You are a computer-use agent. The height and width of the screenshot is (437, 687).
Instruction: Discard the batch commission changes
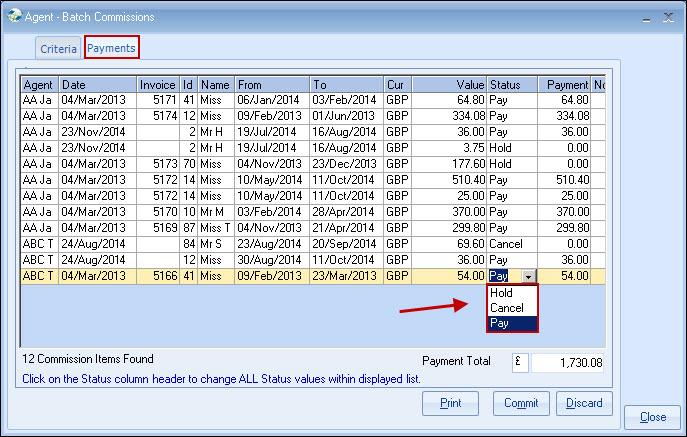point(584,403)
